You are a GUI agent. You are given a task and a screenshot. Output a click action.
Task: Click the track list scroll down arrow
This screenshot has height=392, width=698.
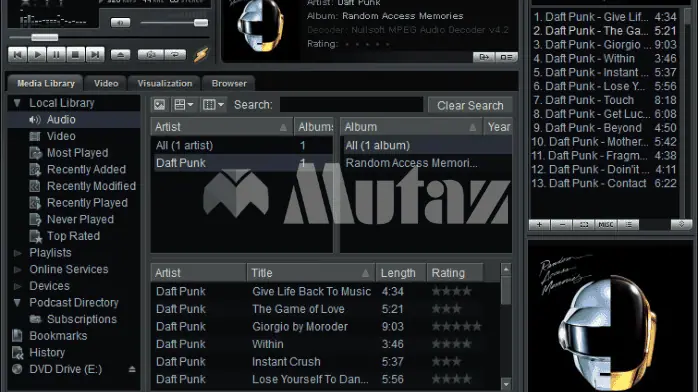tap(506, 384)
